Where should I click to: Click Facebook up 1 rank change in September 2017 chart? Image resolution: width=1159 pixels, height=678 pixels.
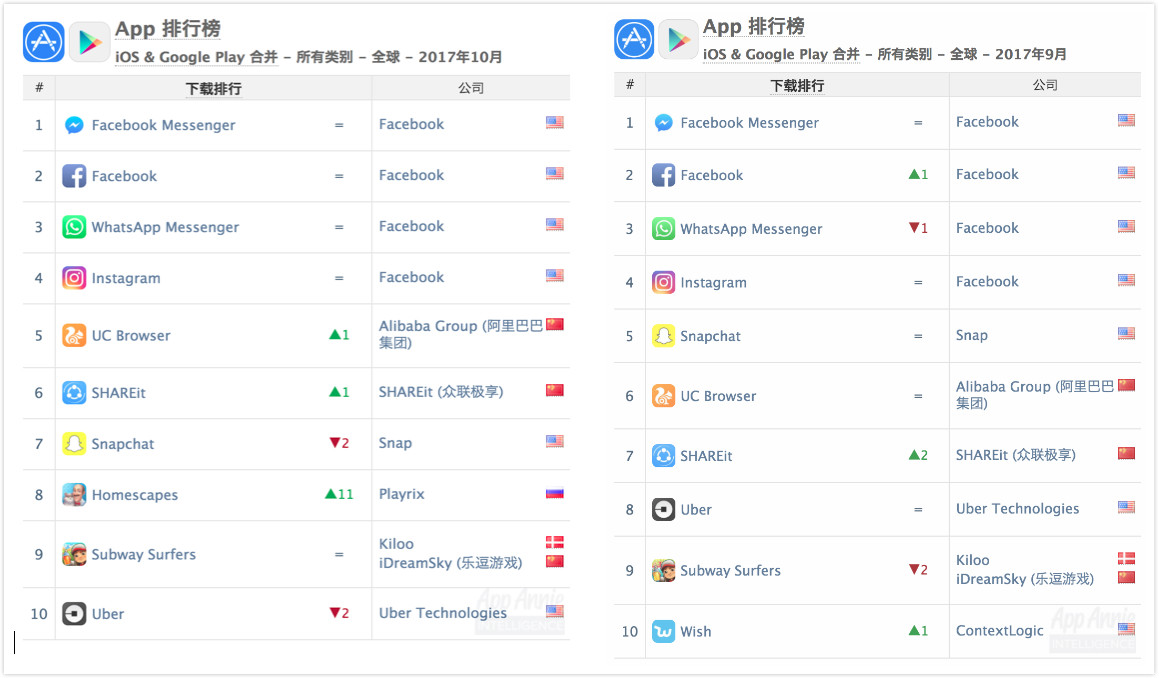[x=918, y=174]
